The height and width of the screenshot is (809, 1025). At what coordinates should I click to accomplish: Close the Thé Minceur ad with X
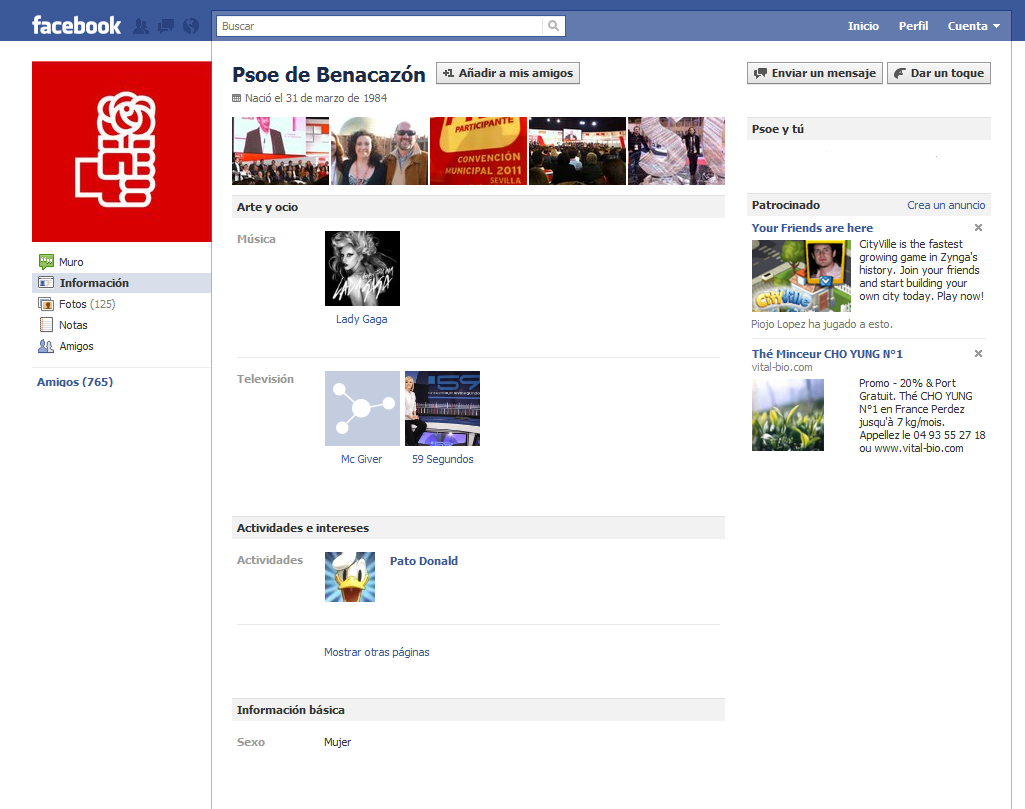(979, 354)
